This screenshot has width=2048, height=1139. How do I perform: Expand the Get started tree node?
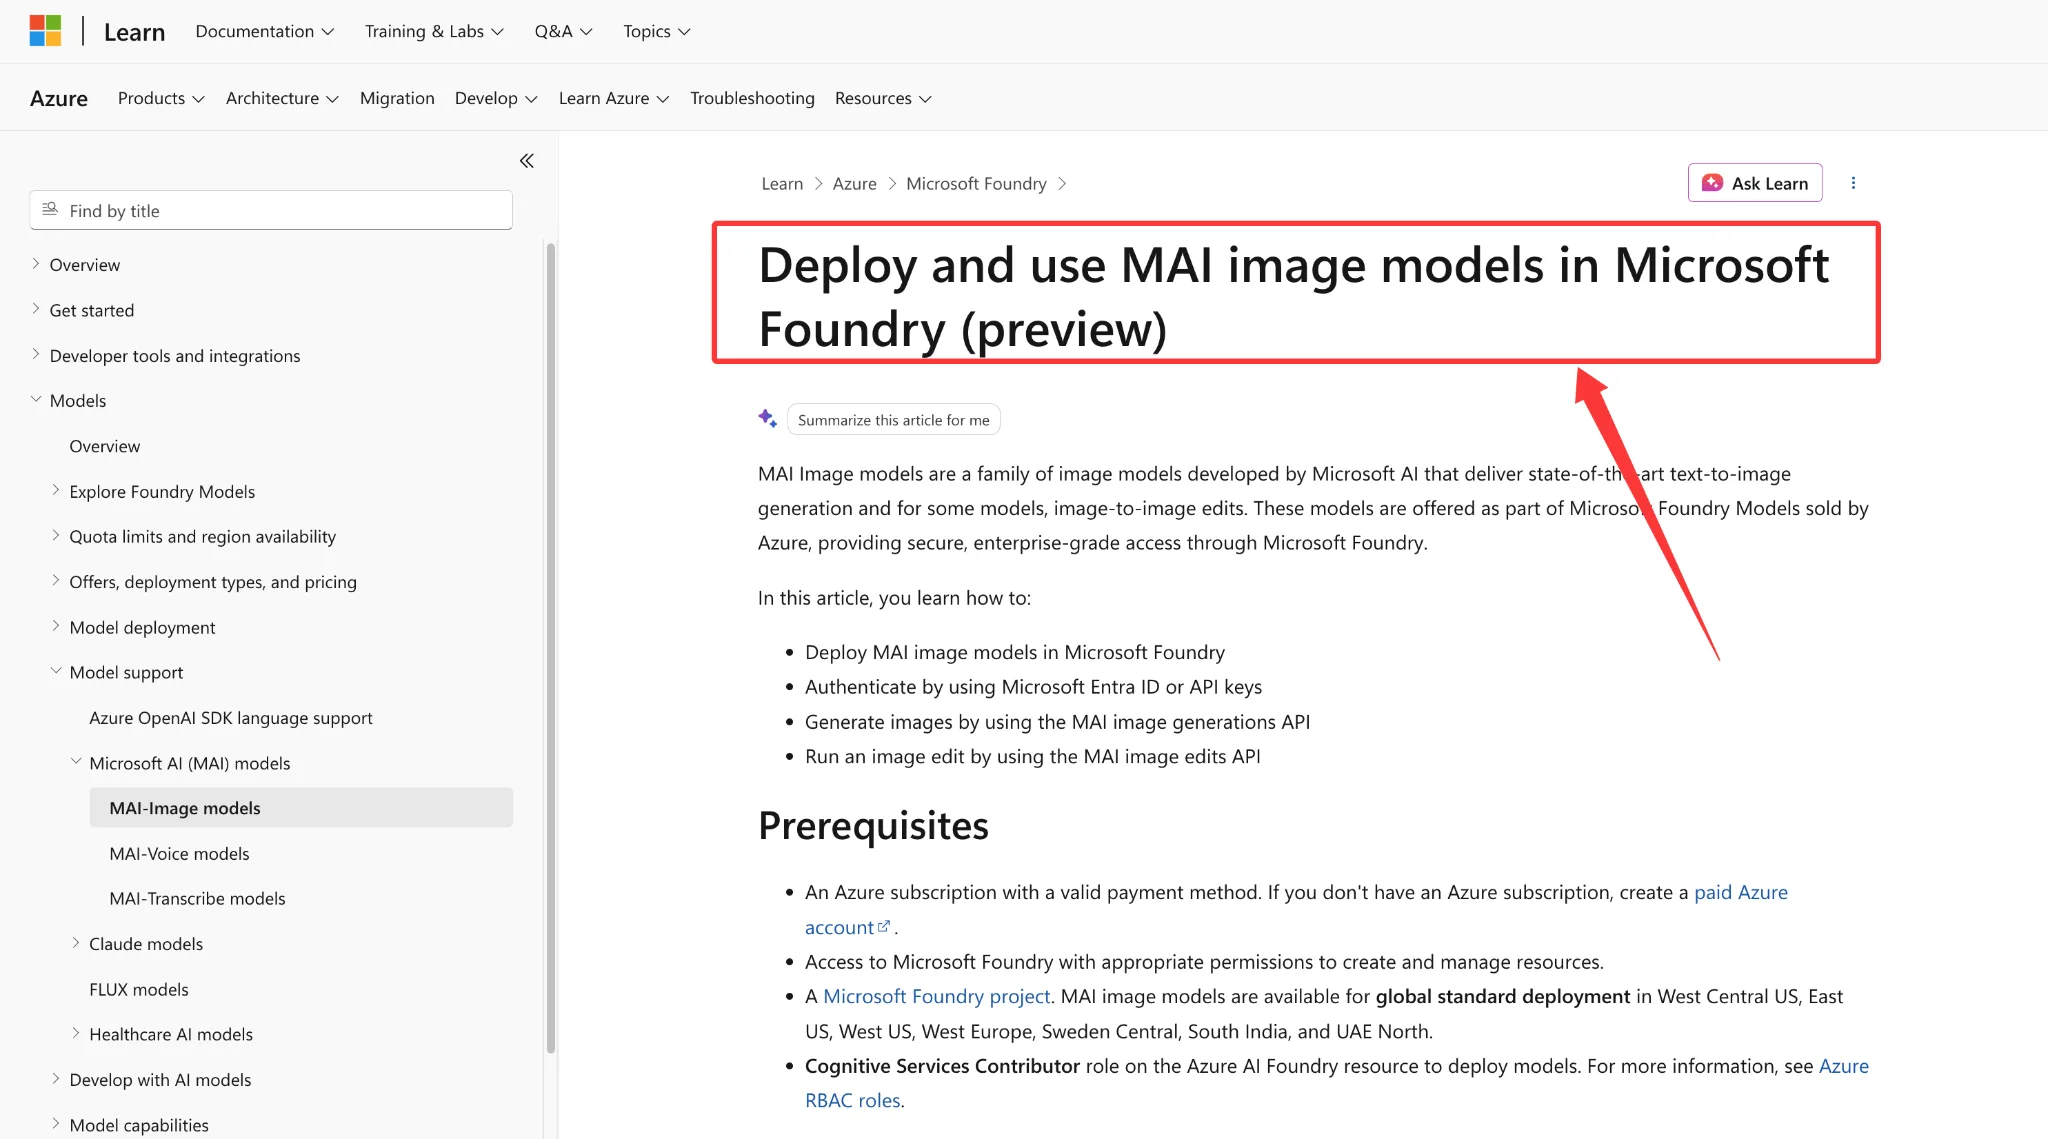click(36, 310)
